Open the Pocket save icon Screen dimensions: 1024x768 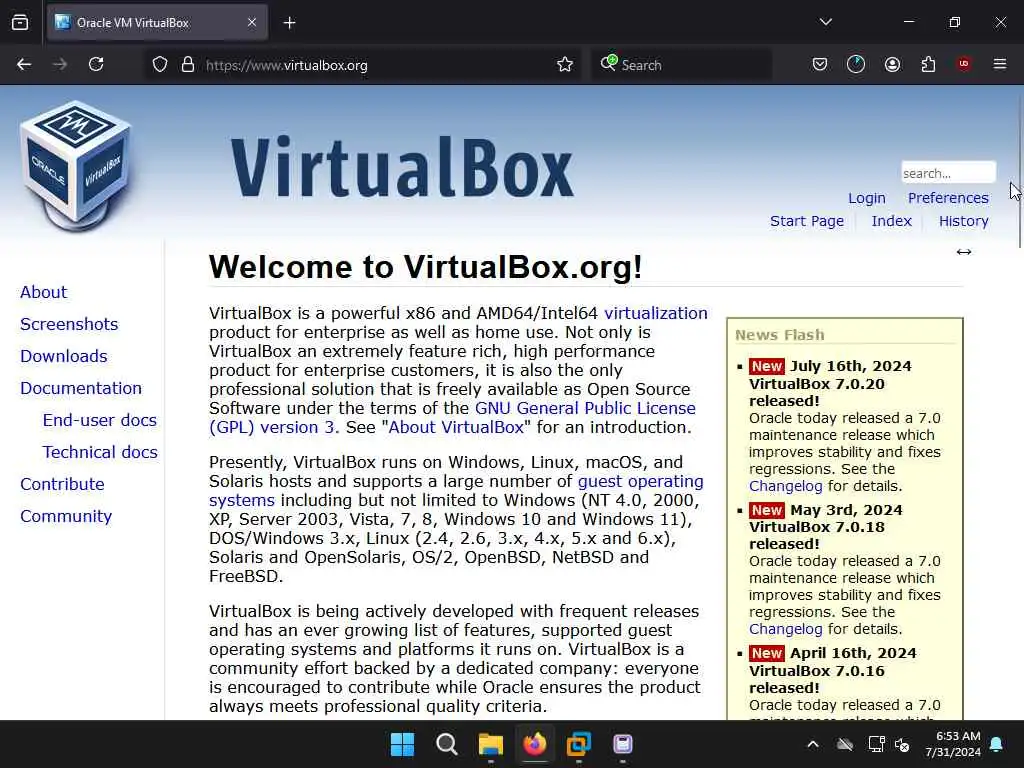(820, 64)
